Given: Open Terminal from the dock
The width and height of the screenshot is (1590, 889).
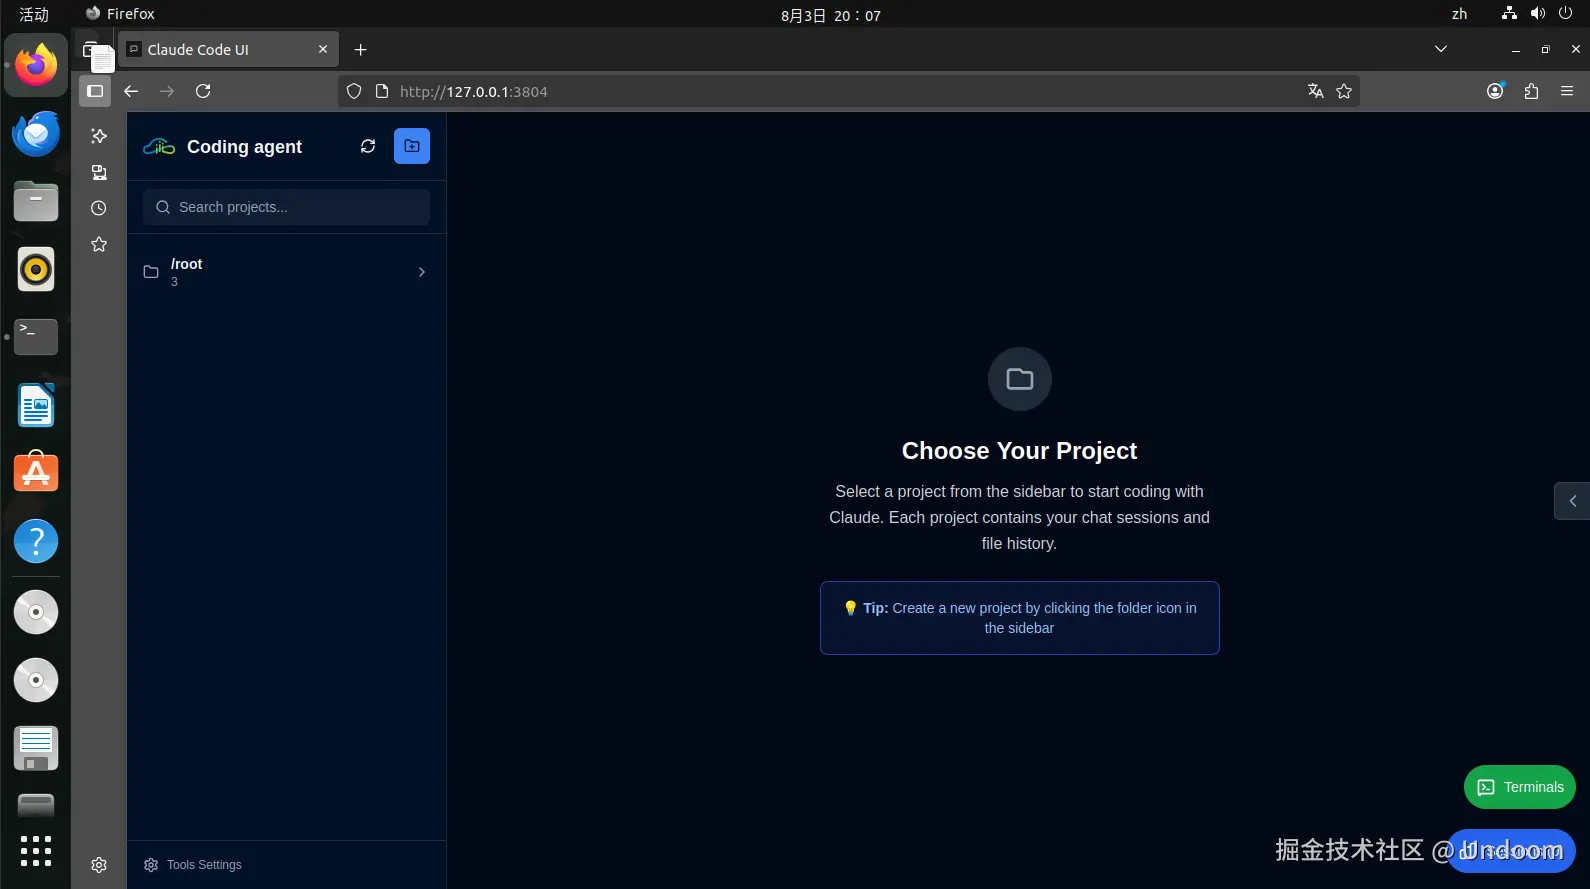Looking at the screenshot, I should click(36, 337).
